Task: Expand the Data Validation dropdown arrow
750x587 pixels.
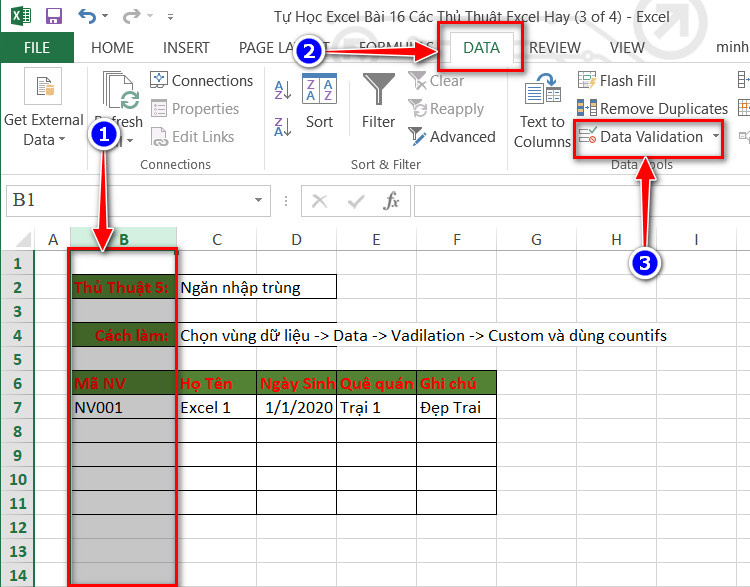Action: click(716, 136)
